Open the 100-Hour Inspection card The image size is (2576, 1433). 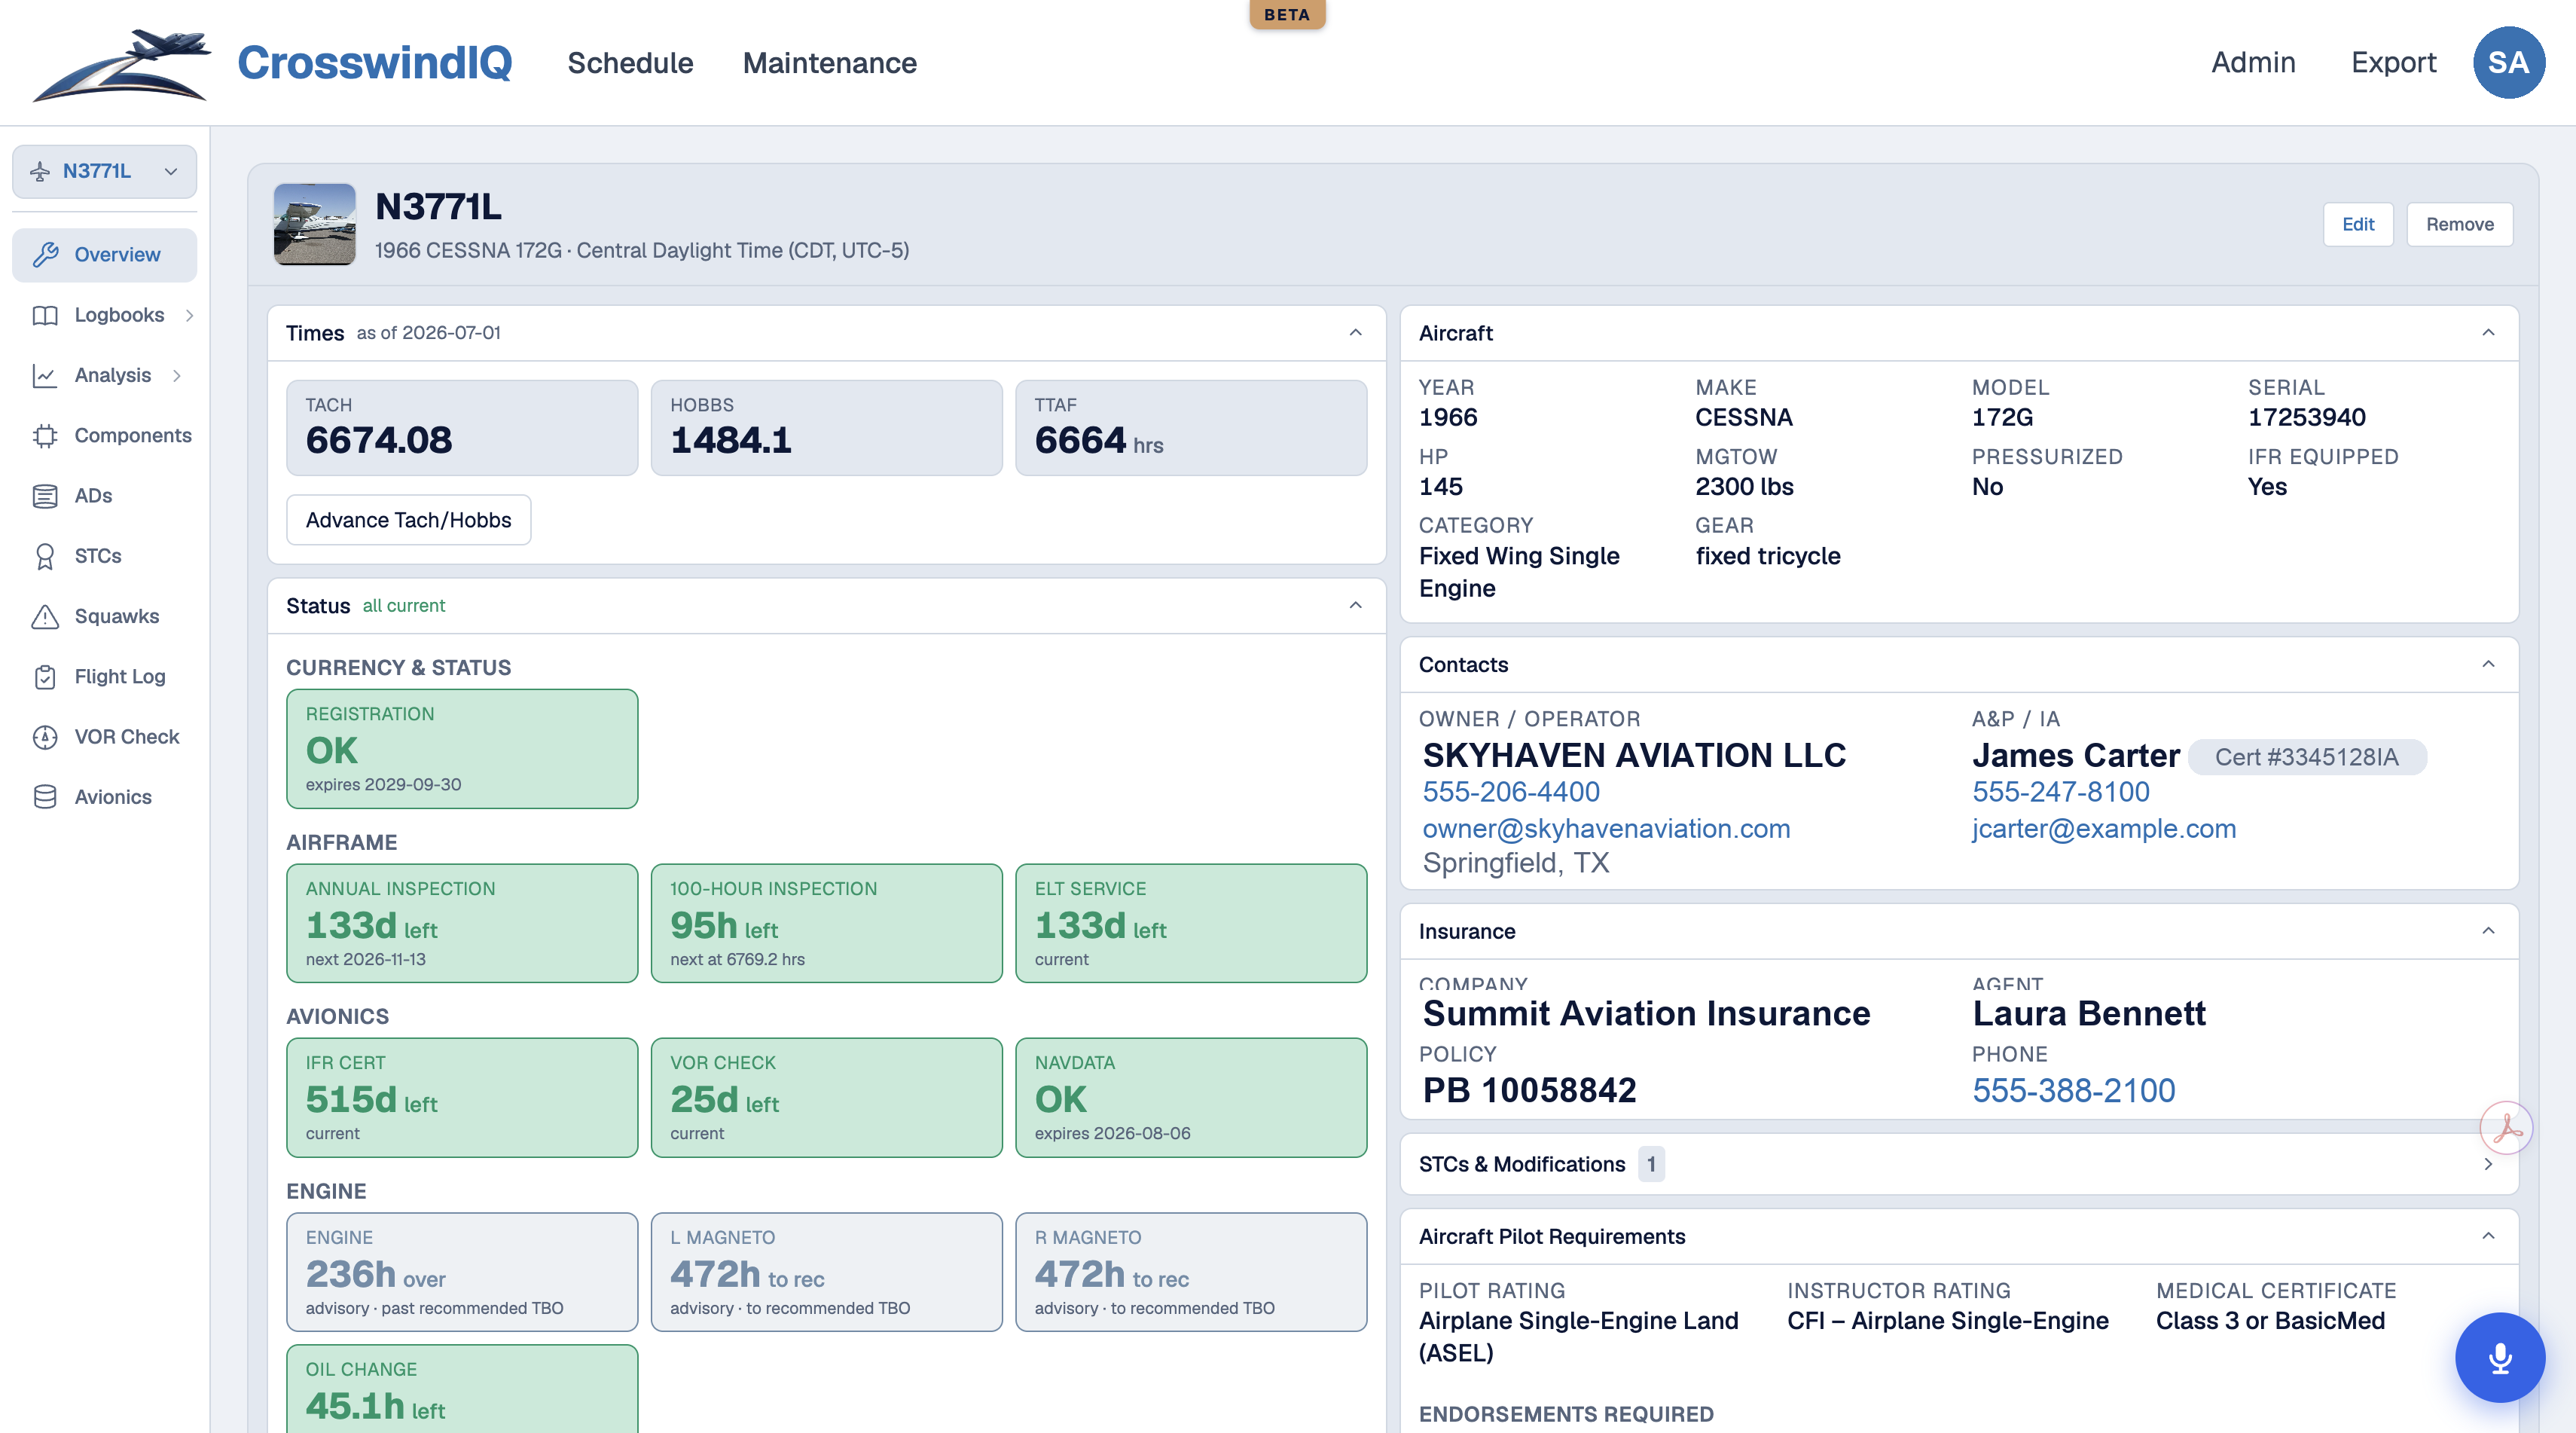[826, 923]
